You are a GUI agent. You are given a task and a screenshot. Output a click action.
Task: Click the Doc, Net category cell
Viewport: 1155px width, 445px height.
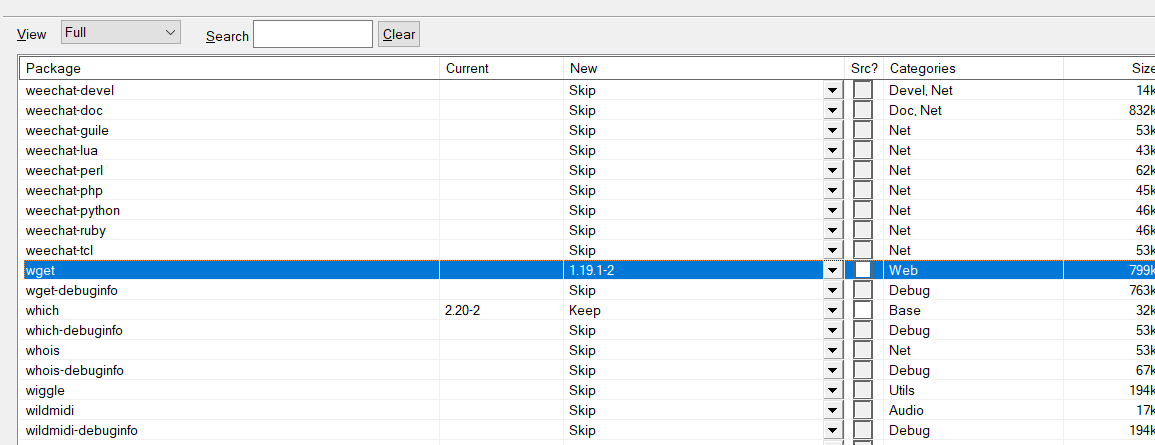pyautogui.click(x=916, y=111)
